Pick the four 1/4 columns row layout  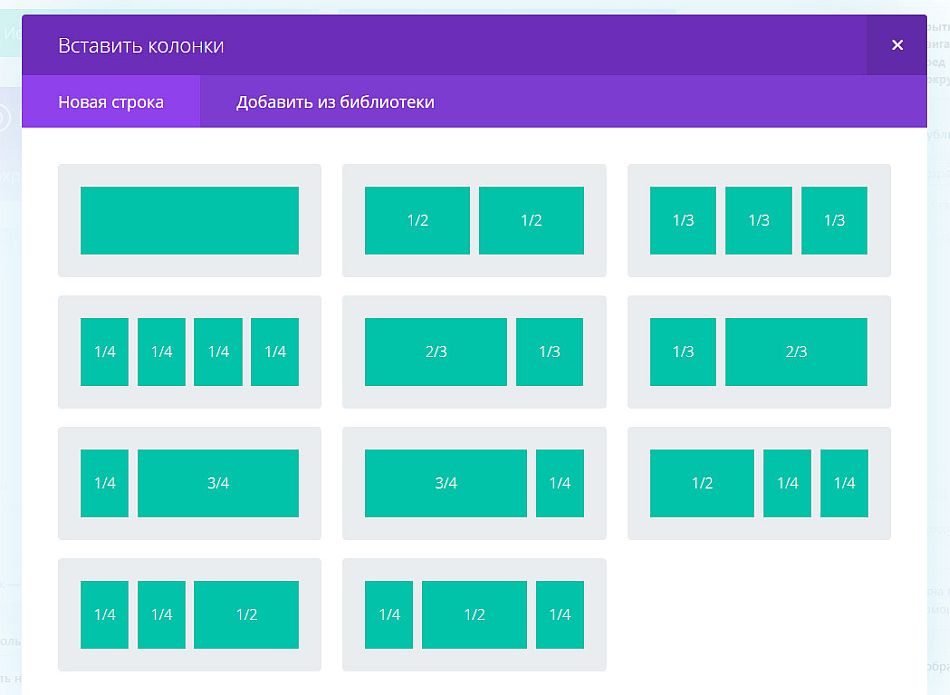coord(190,351)
